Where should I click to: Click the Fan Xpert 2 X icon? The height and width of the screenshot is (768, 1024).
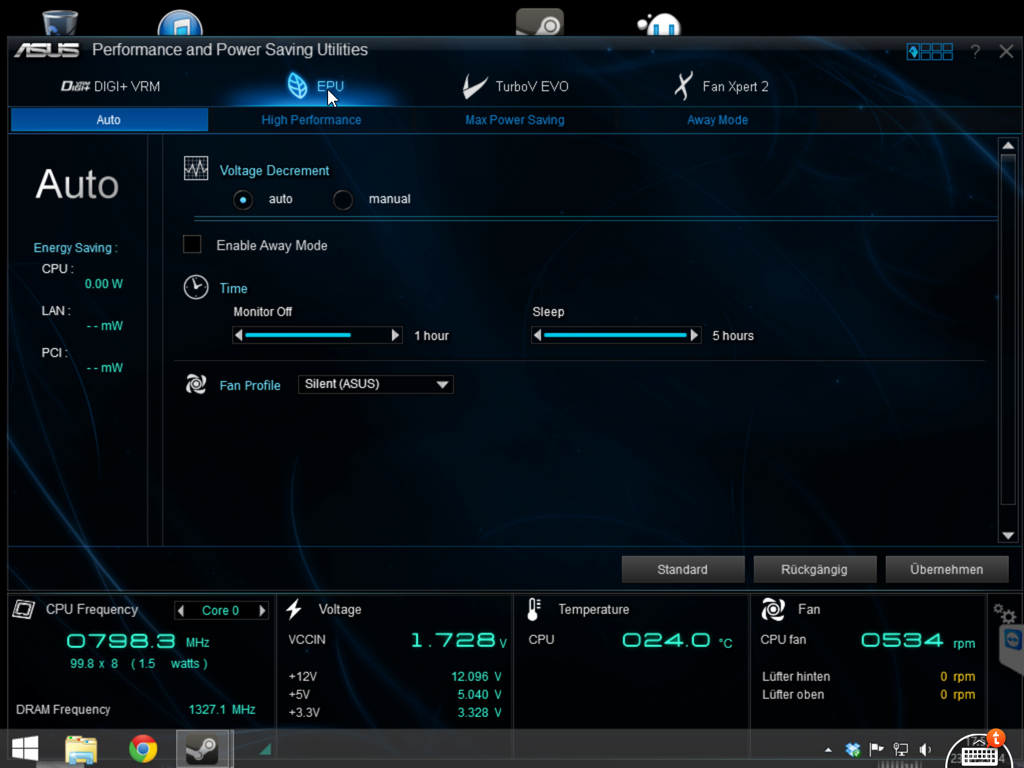coord(683,86)
